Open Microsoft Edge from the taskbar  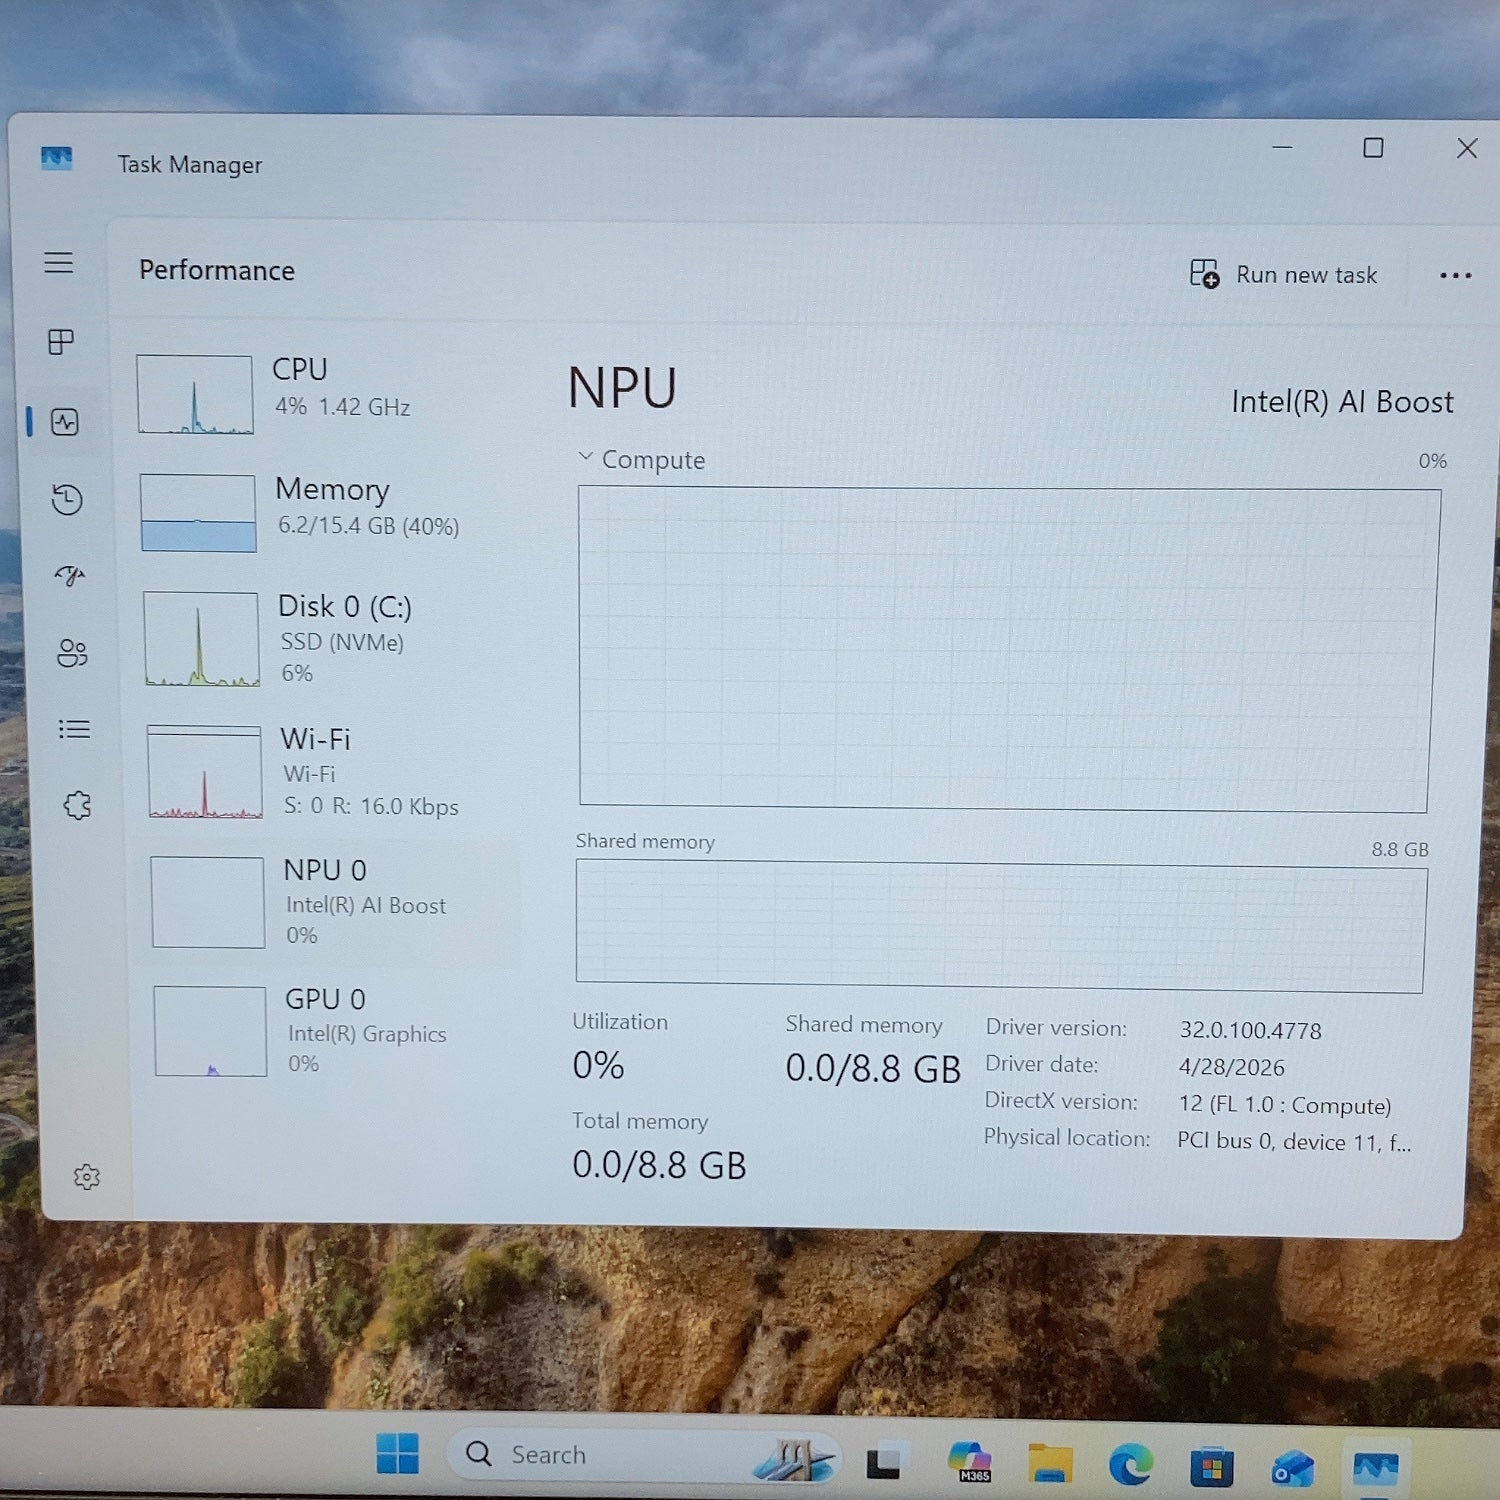[x=1130, y=1465]
